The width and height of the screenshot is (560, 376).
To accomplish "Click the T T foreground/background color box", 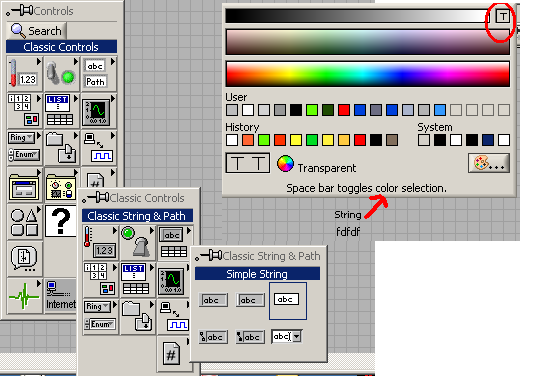I will tap(248, 163).
